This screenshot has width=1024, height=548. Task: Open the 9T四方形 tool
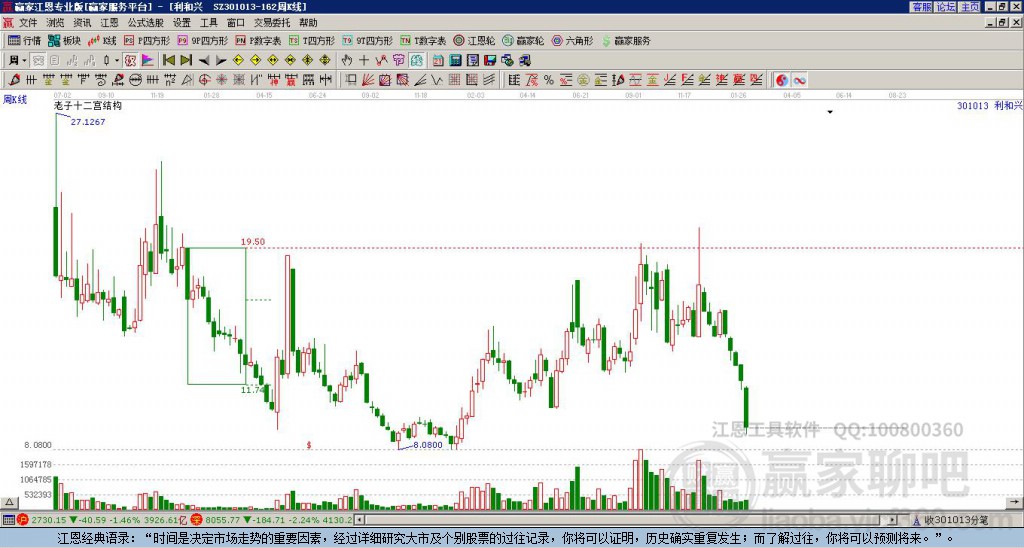coord(367,40)
